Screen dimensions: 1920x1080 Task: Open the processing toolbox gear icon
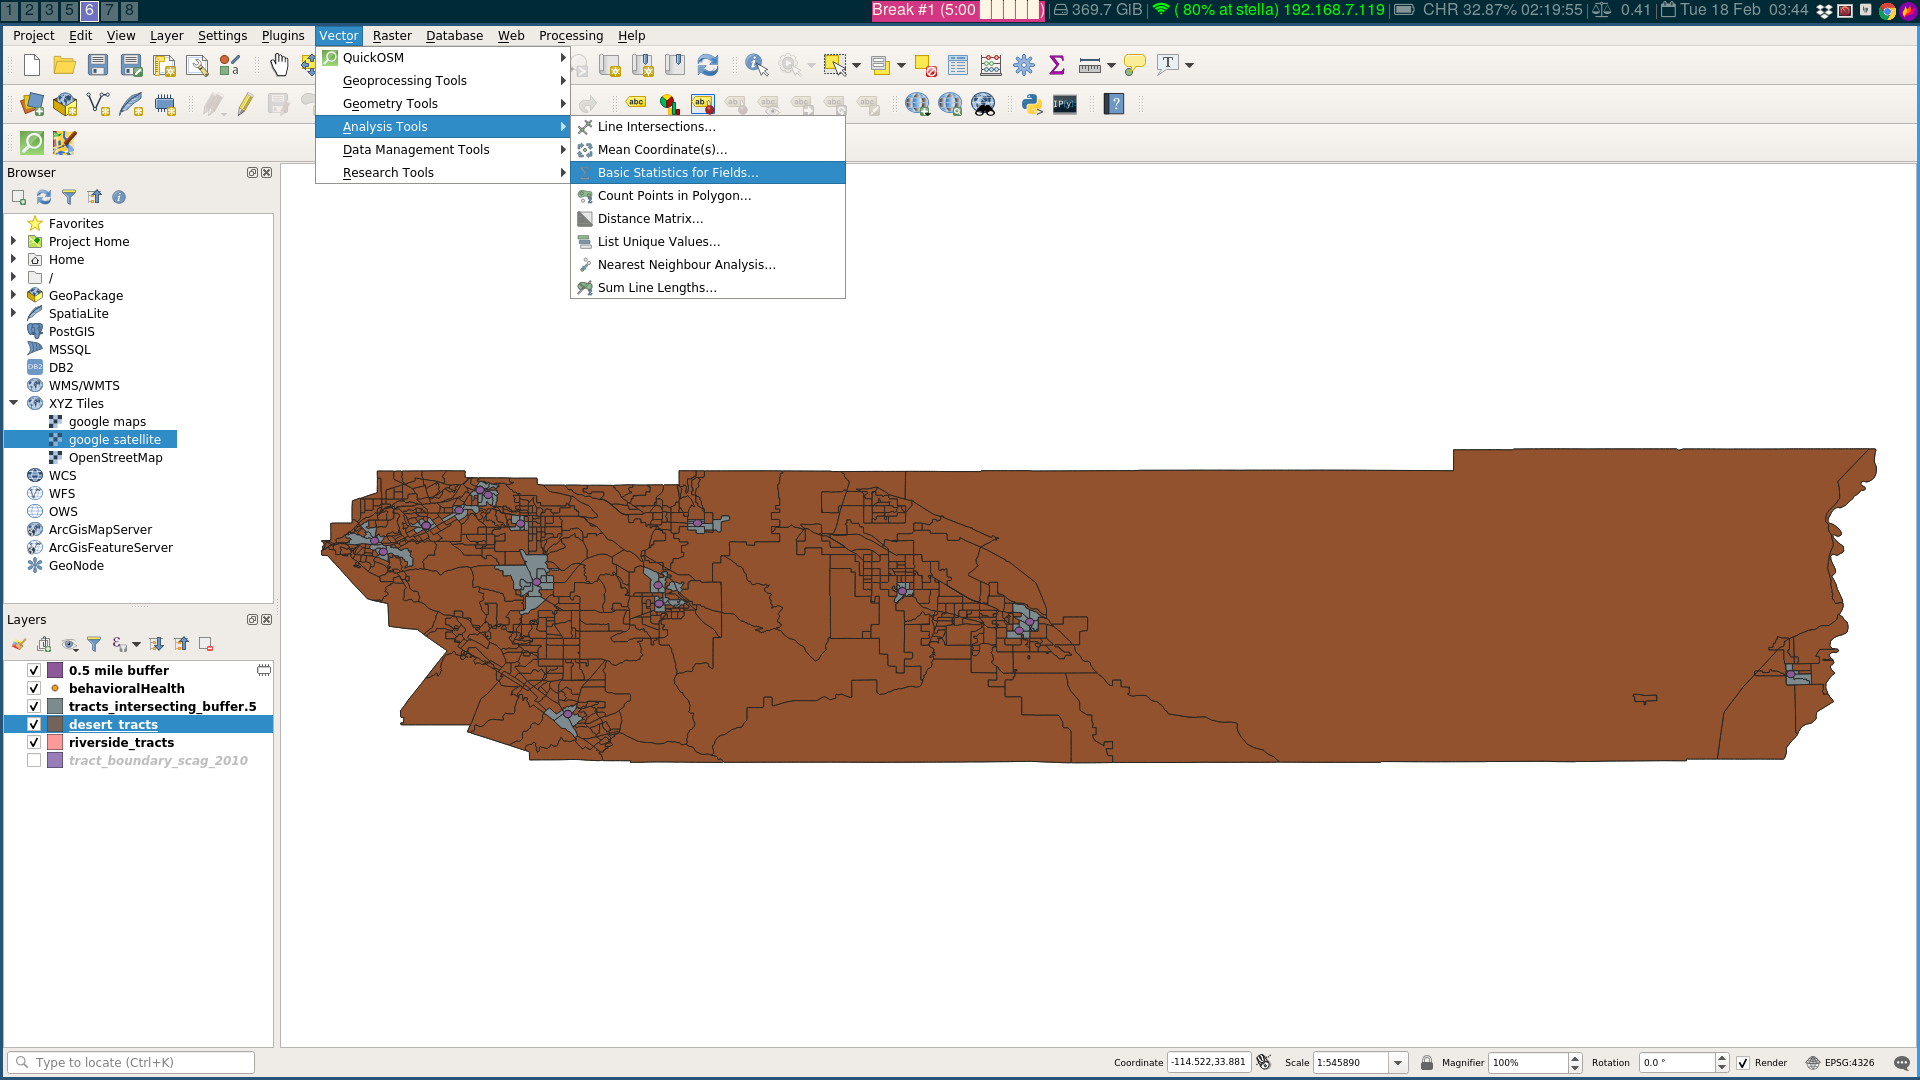click(x=1024, y=65)
